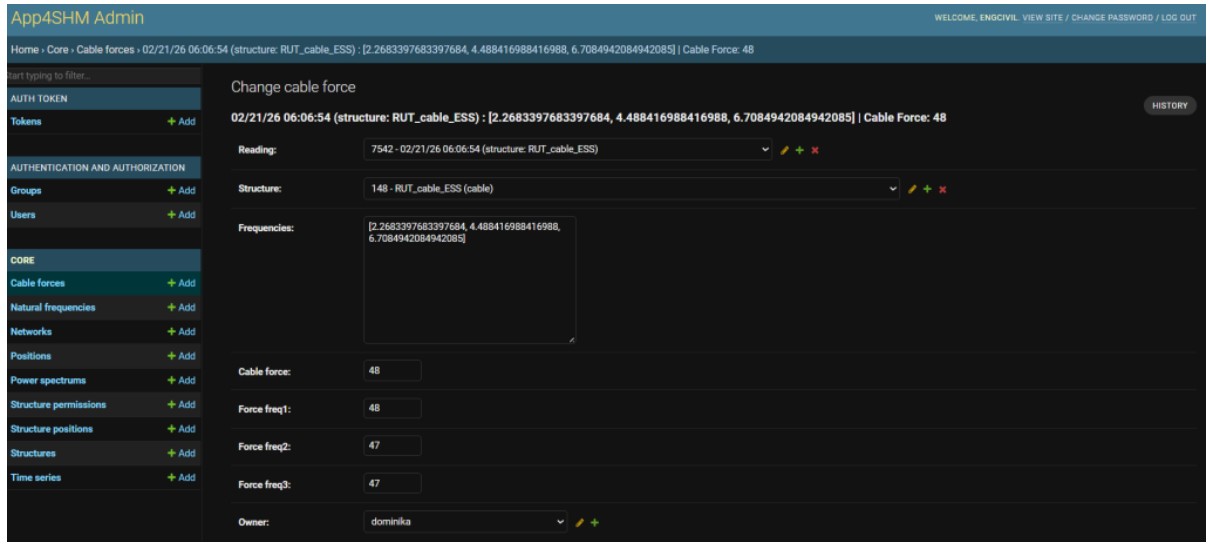The width and height of the screenshot is (1210, 546).
Task: Click the pencil edit icon beside Structure
Action: 911,189
